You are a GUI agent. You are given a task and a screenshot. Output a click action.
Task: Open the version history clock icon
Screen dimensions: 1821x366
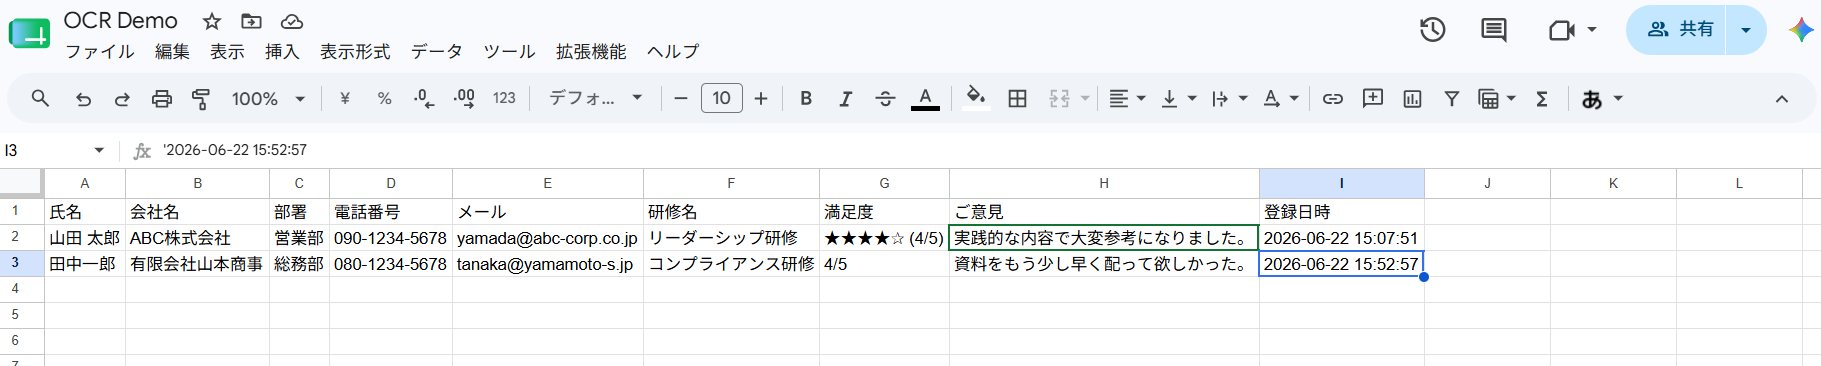click(1433, 30)
